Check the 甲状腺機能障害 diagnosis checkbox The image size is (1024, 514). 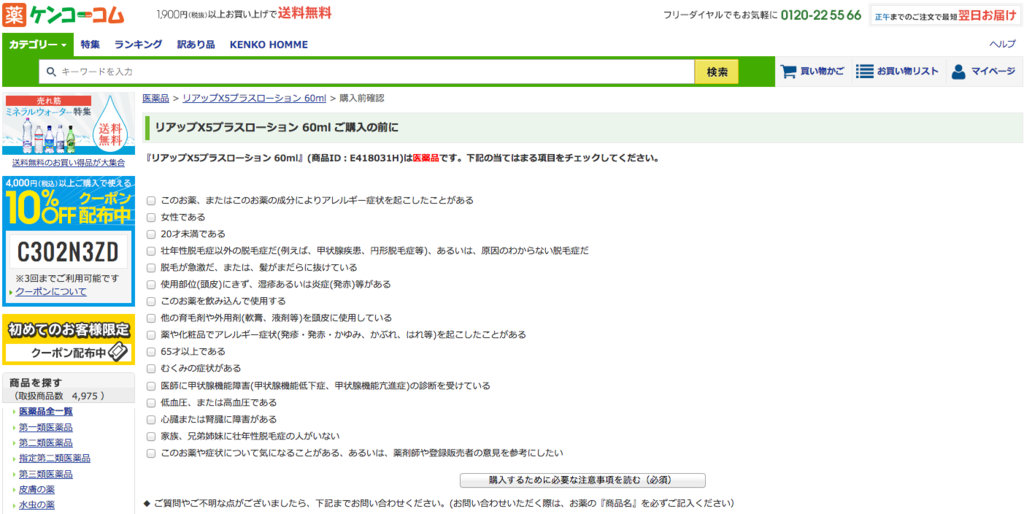point(151,386)
